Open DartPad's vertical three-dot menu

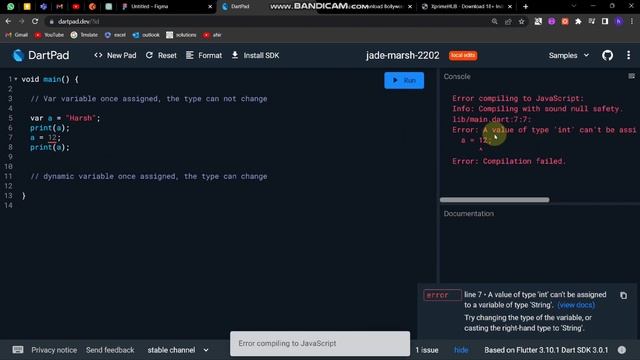click(629, 55)
